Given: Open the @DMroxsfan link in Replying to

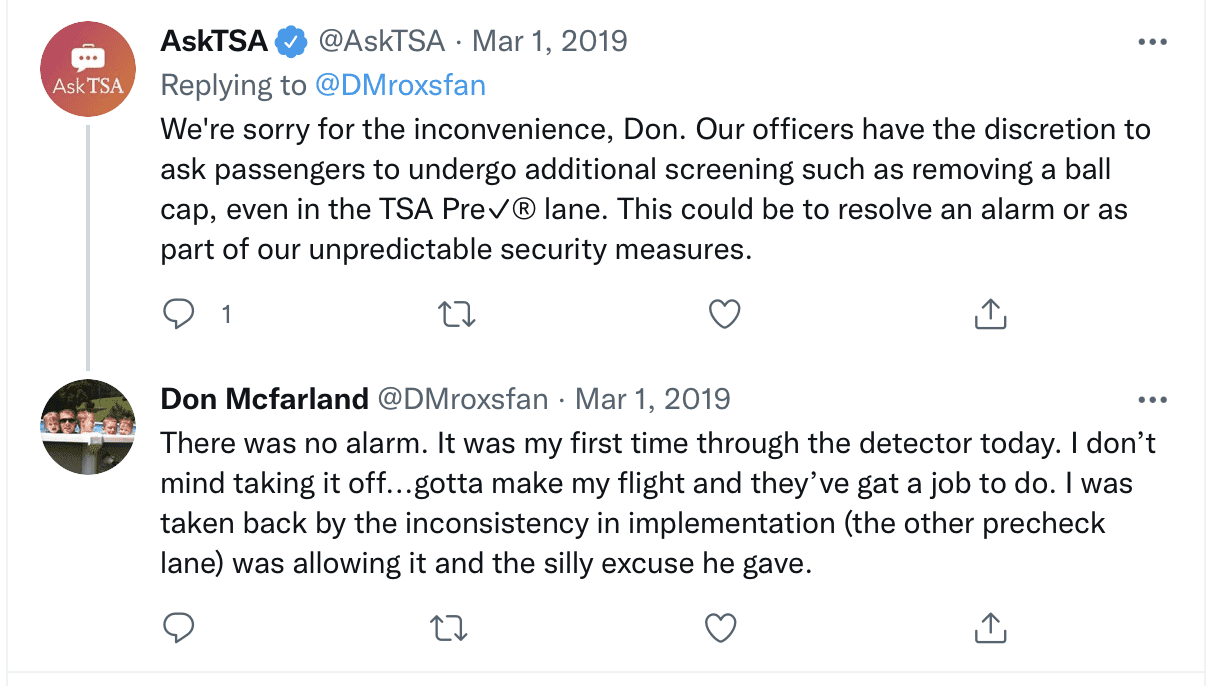Looking at the screenshot, I should pyautogui.click(x=400, y=85).
